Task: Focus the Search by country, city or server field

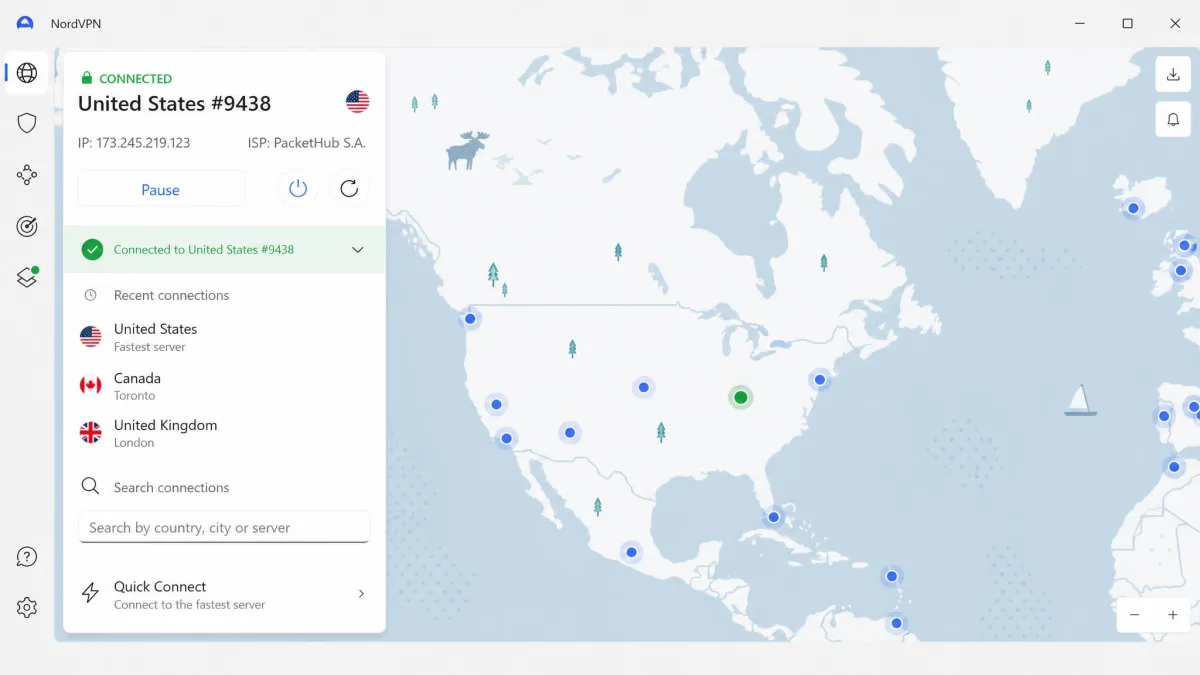Action: coord(224,527)
